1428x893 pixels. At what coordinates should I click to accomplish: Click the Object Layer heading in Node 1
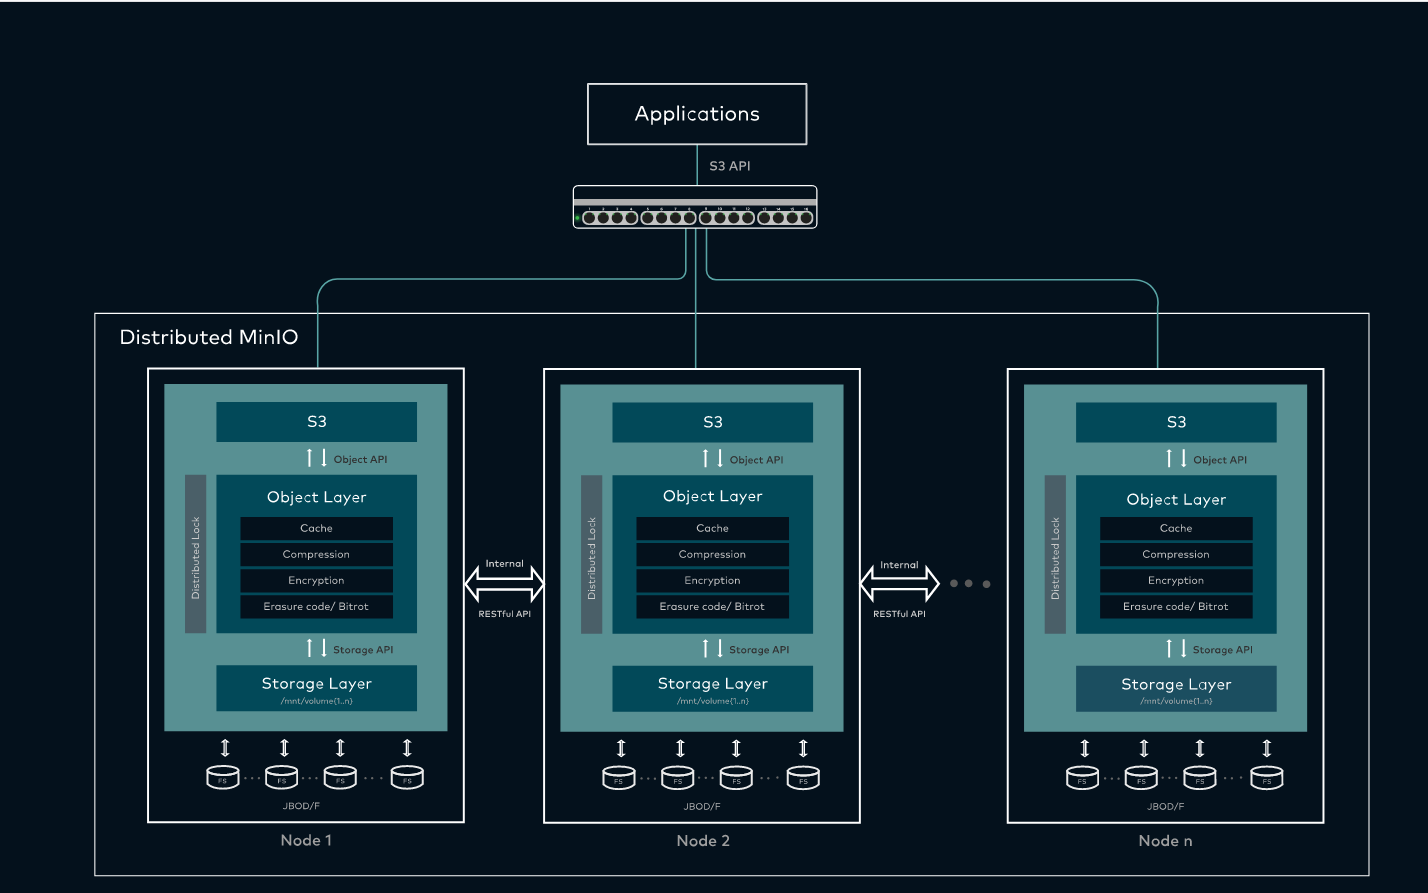coord(317,497)
